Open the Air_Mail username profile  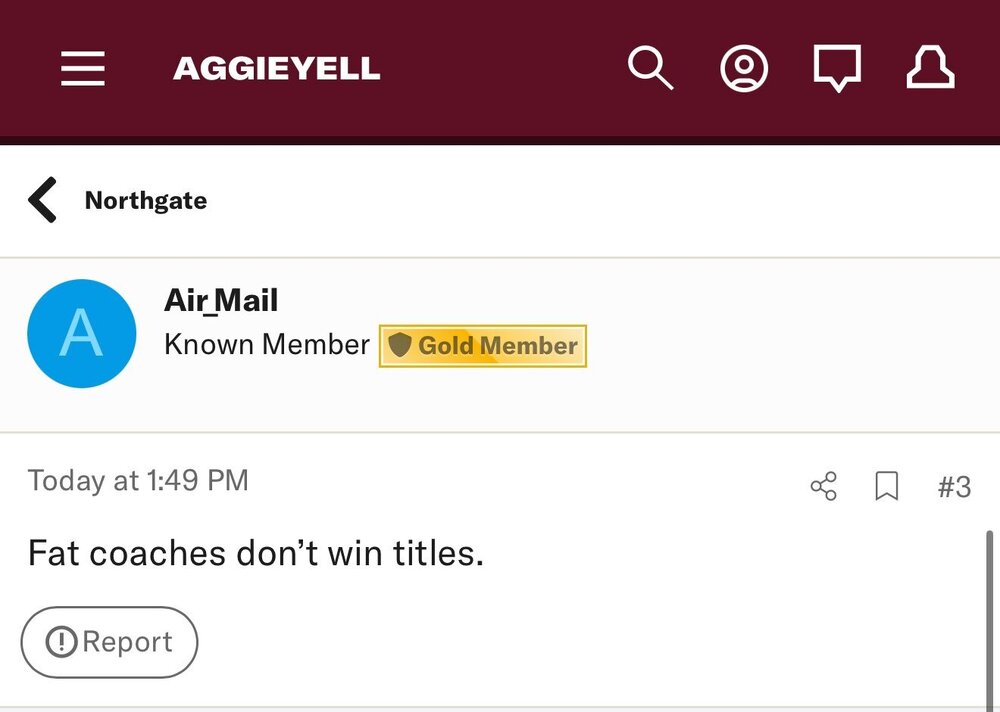(x=221, y=300)
